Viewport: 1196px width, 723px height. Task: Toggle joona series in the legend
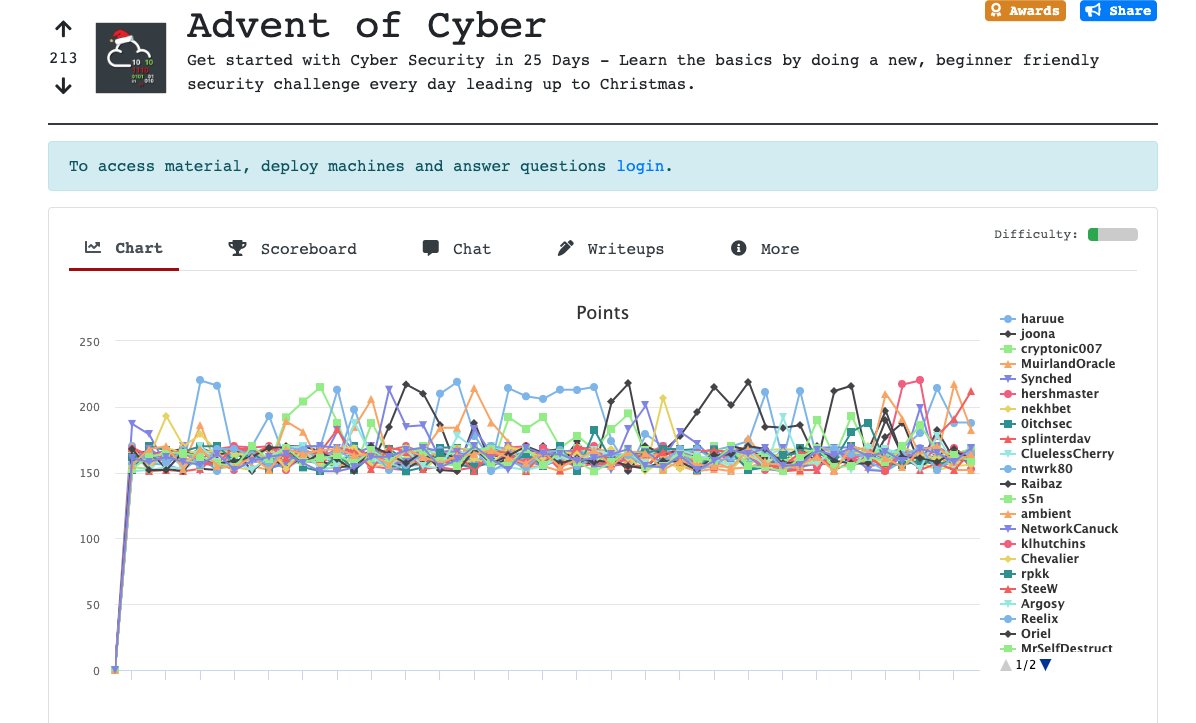click(x=1027, y=334)
